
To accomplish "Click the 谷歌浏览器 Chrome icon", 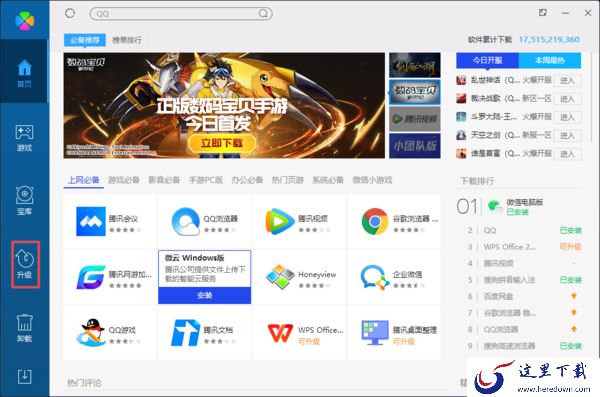I will 375,222.
